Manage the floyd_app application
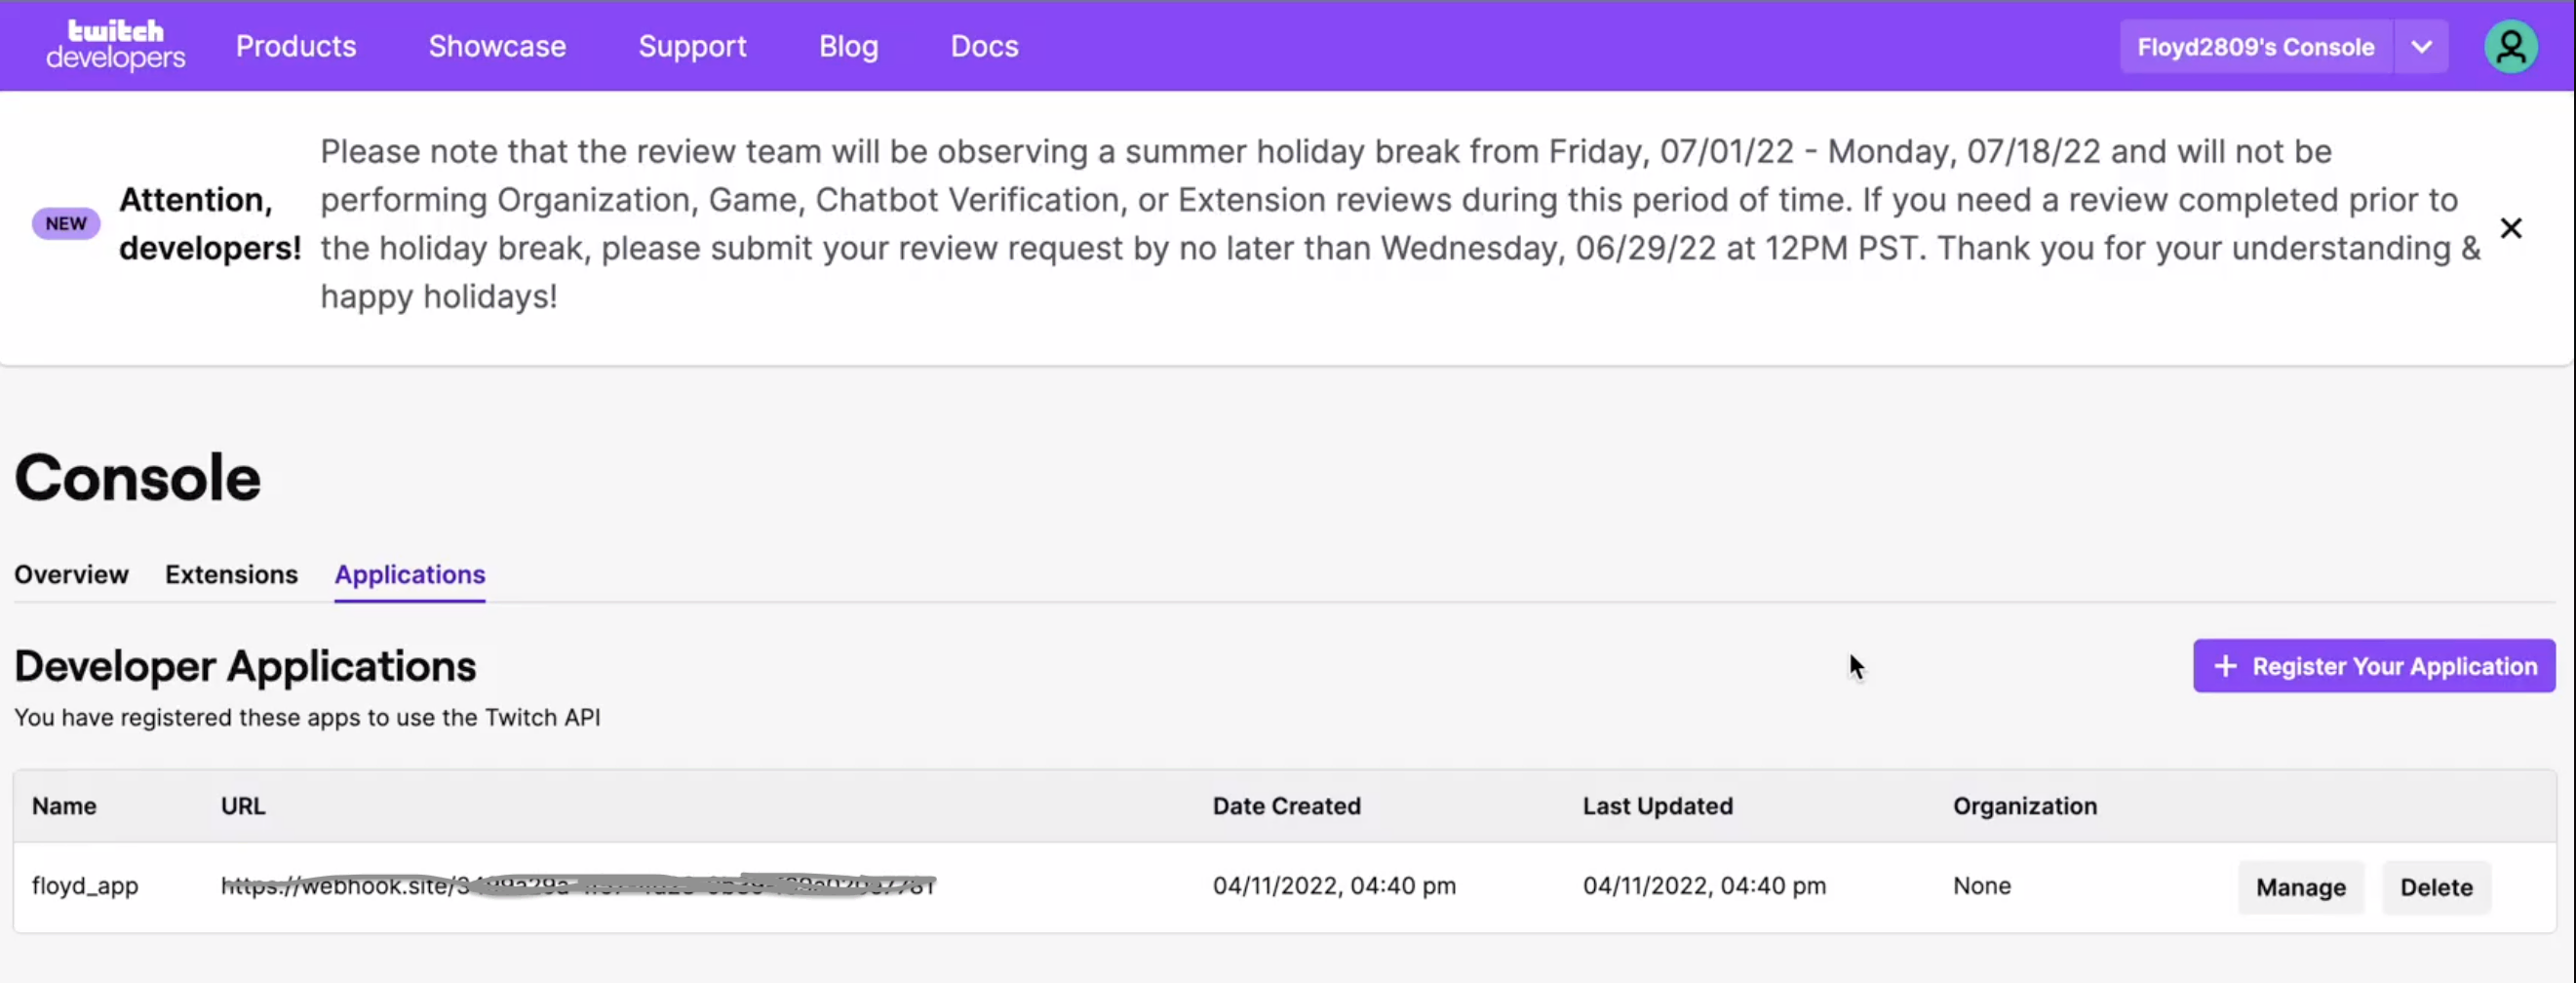This screenshot has width=2576, height=983. point(2300,887)
